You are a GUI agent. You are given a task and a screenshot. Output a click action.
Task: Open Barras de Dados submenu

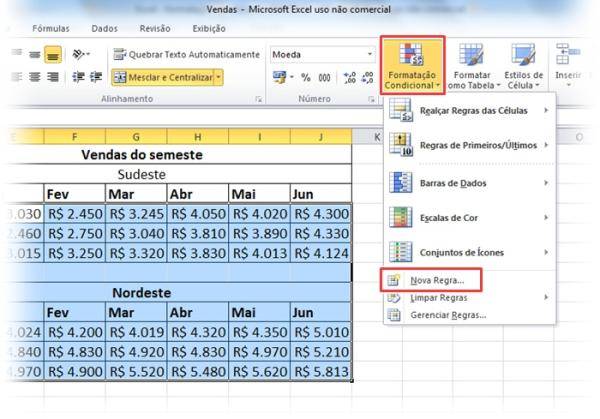coord(470,183)
